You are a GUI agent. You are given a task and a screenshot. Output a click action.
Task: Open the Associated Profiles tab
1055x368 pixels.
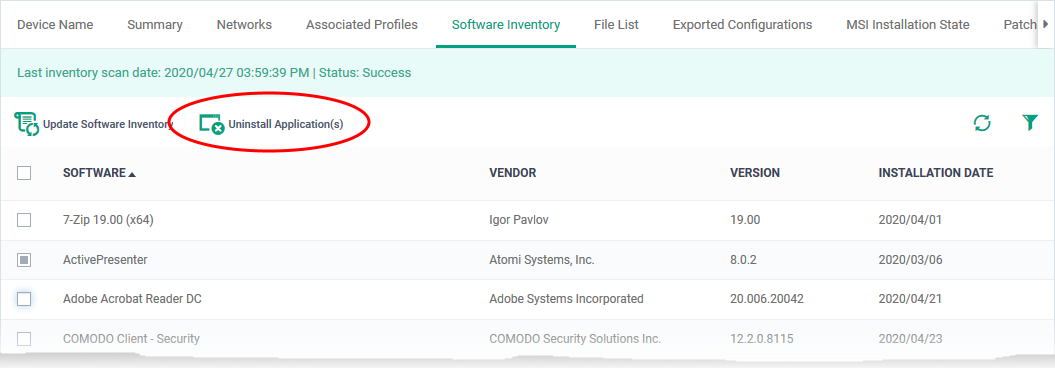(x=362, y=25)
